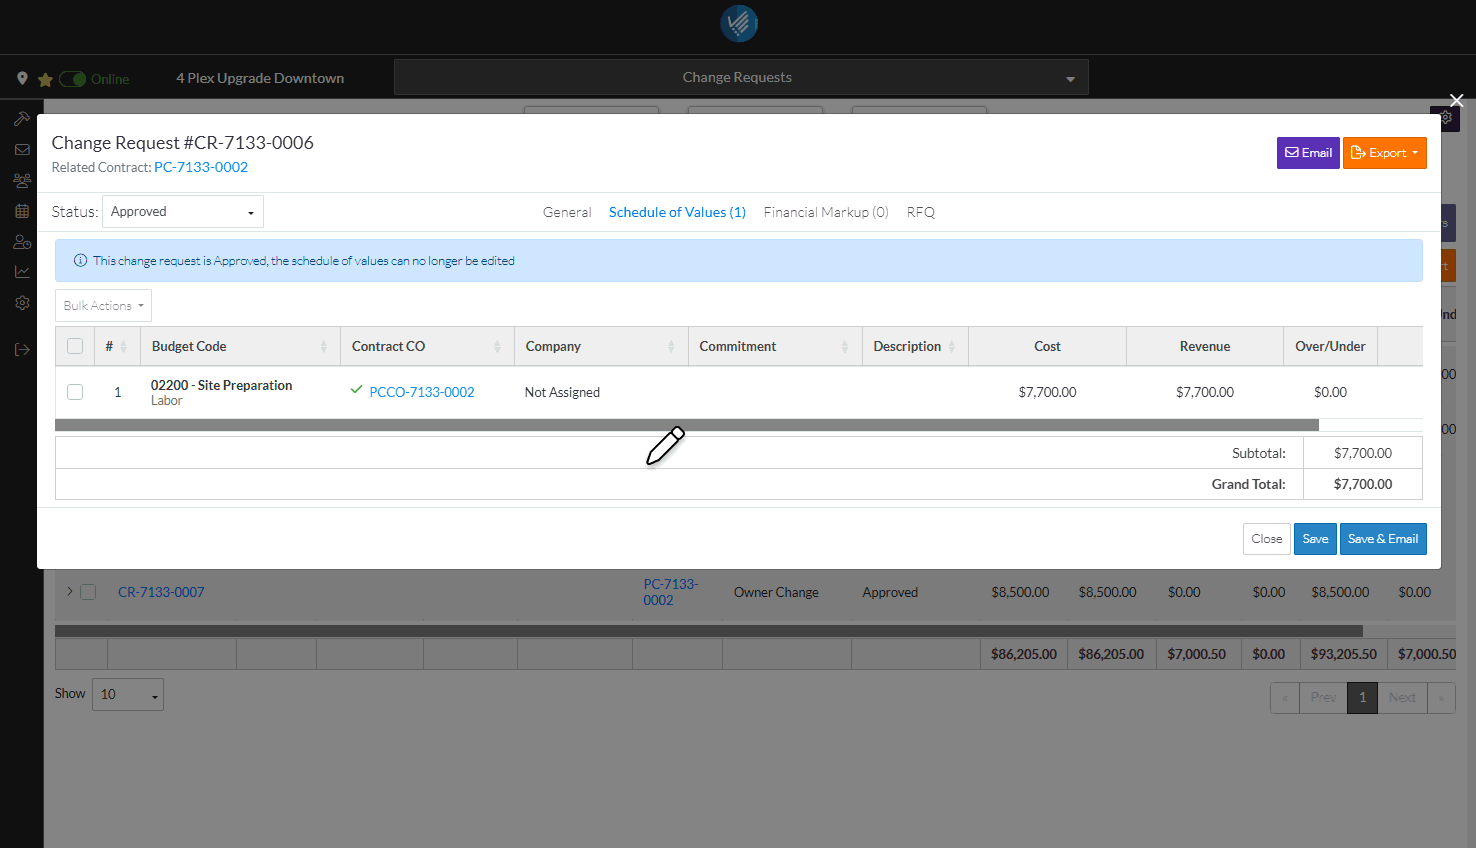The height and width of the screenshot is (848, 1476).
Task: Expand the CR-7133-0007 row chevron
Action: point(69,591)
